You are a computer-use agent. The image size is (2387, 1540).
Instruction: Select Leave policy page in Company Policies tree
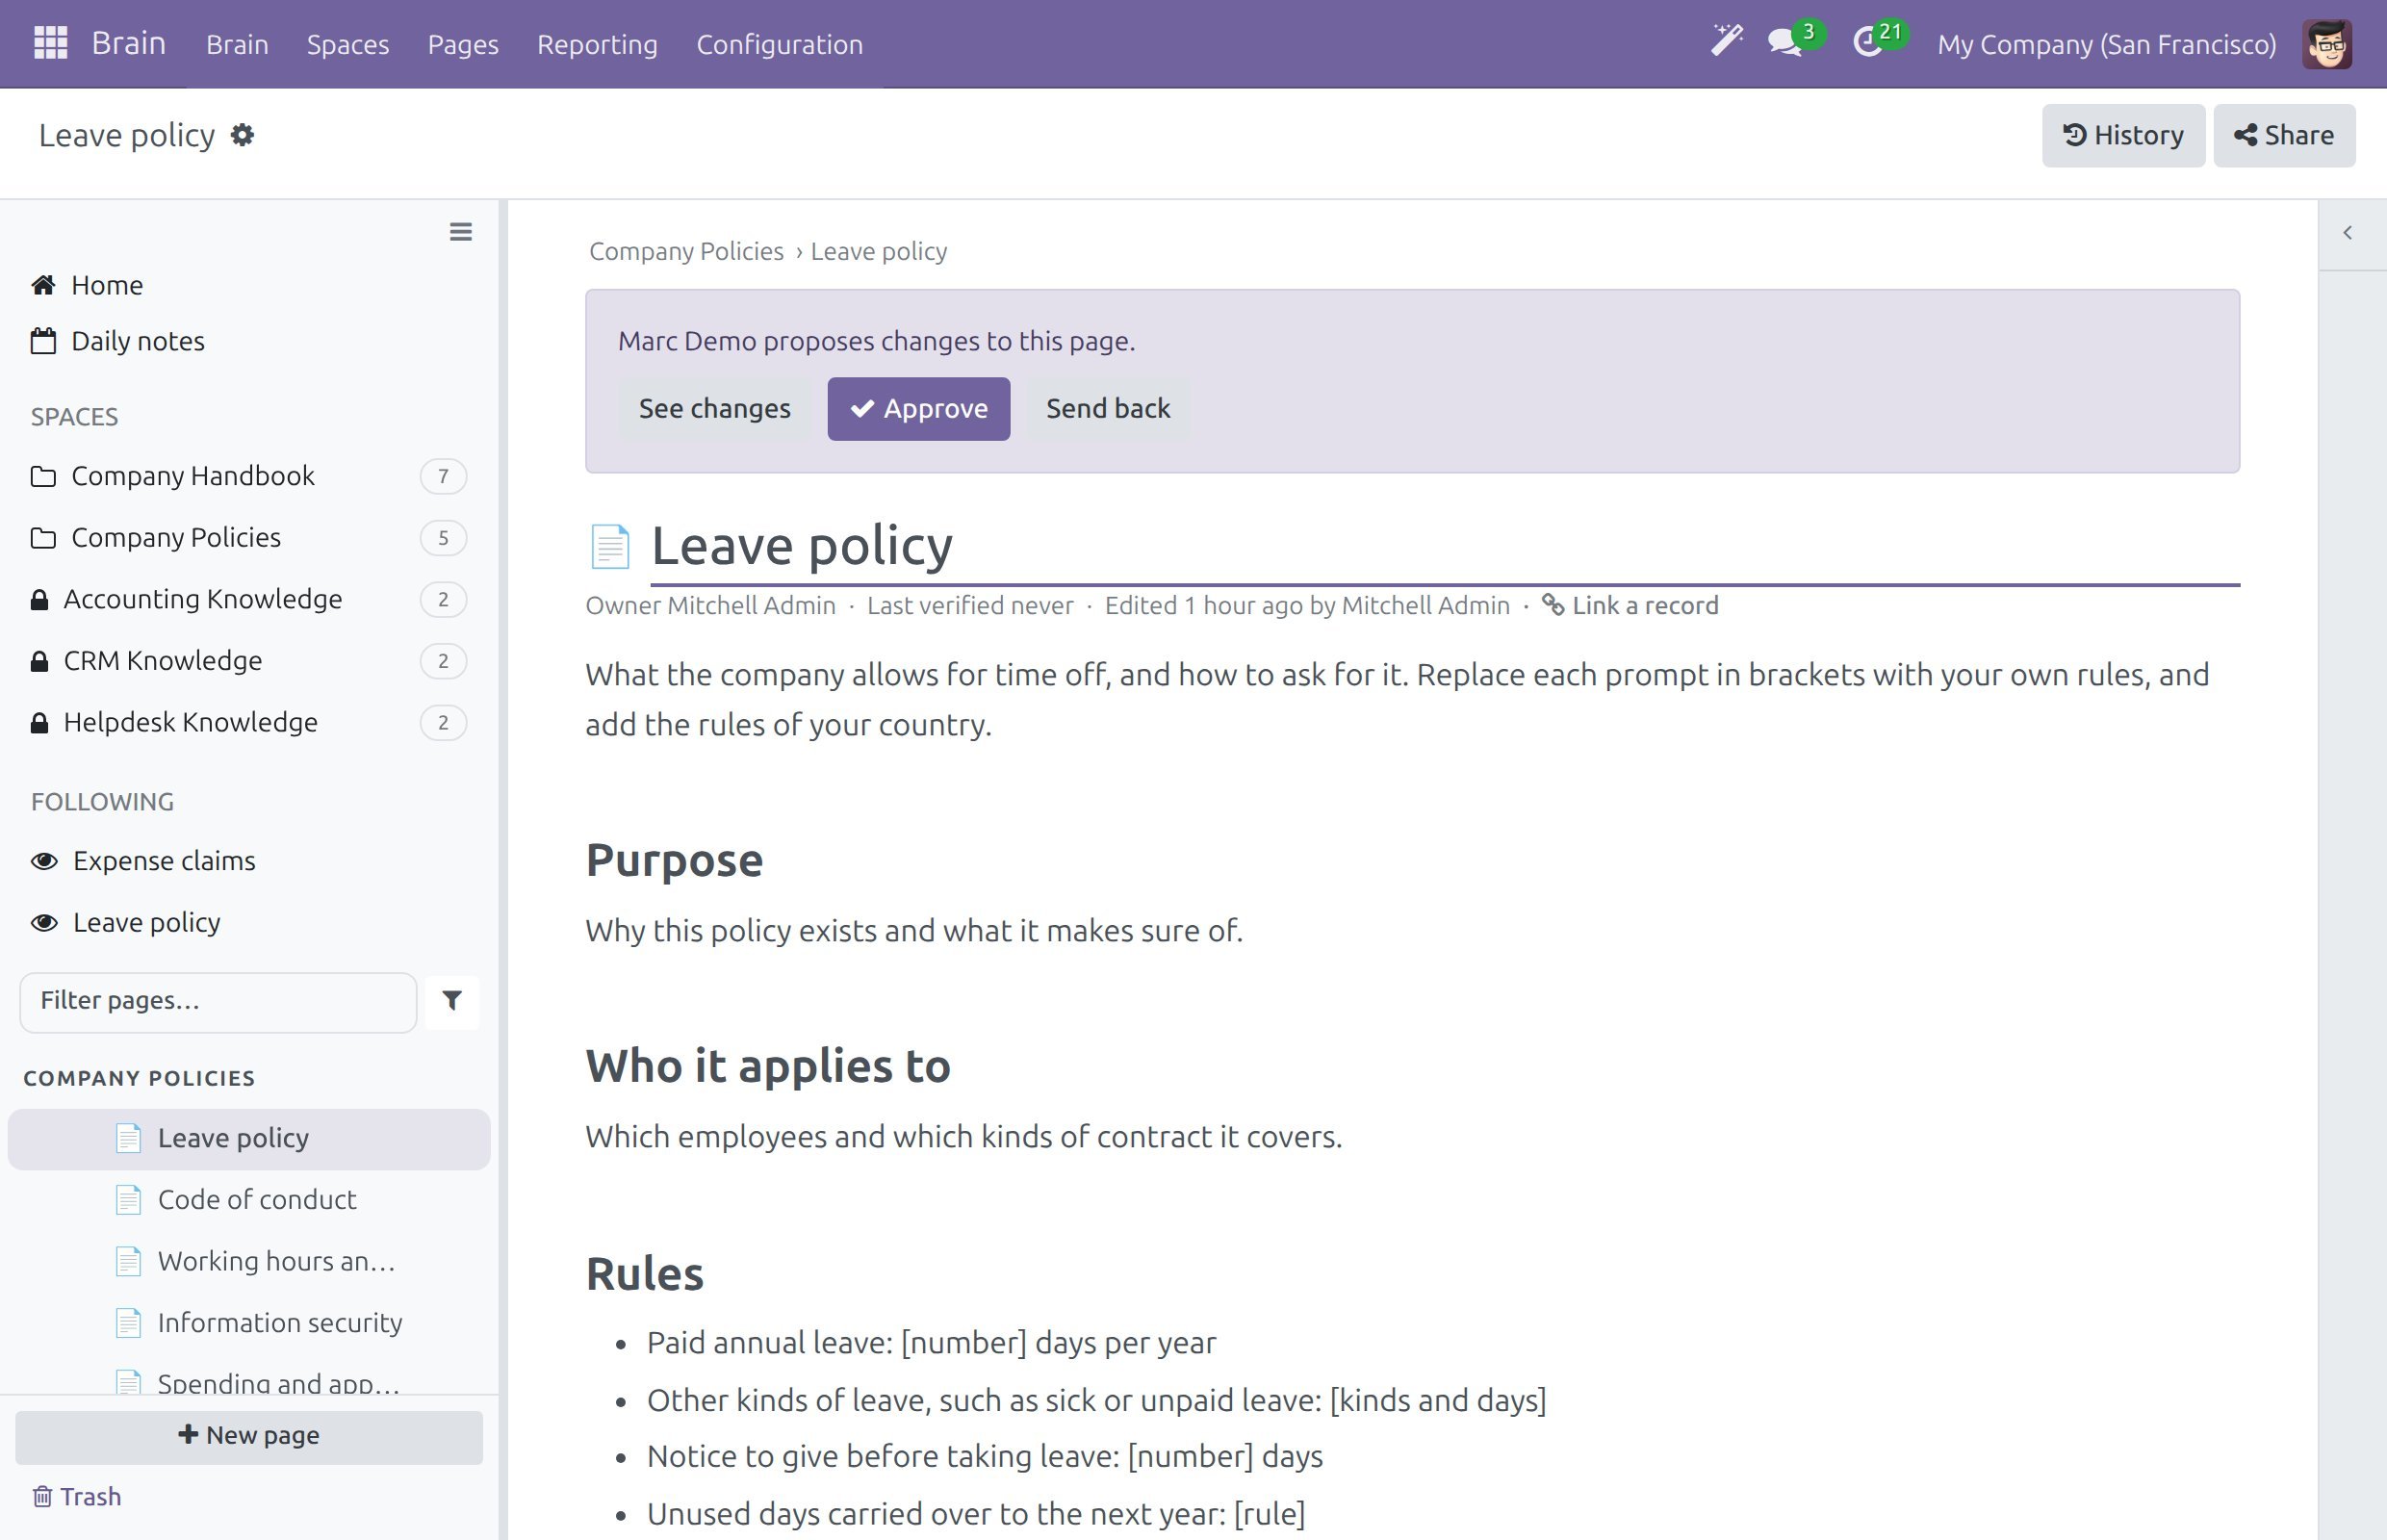[x=249, y=1139]
